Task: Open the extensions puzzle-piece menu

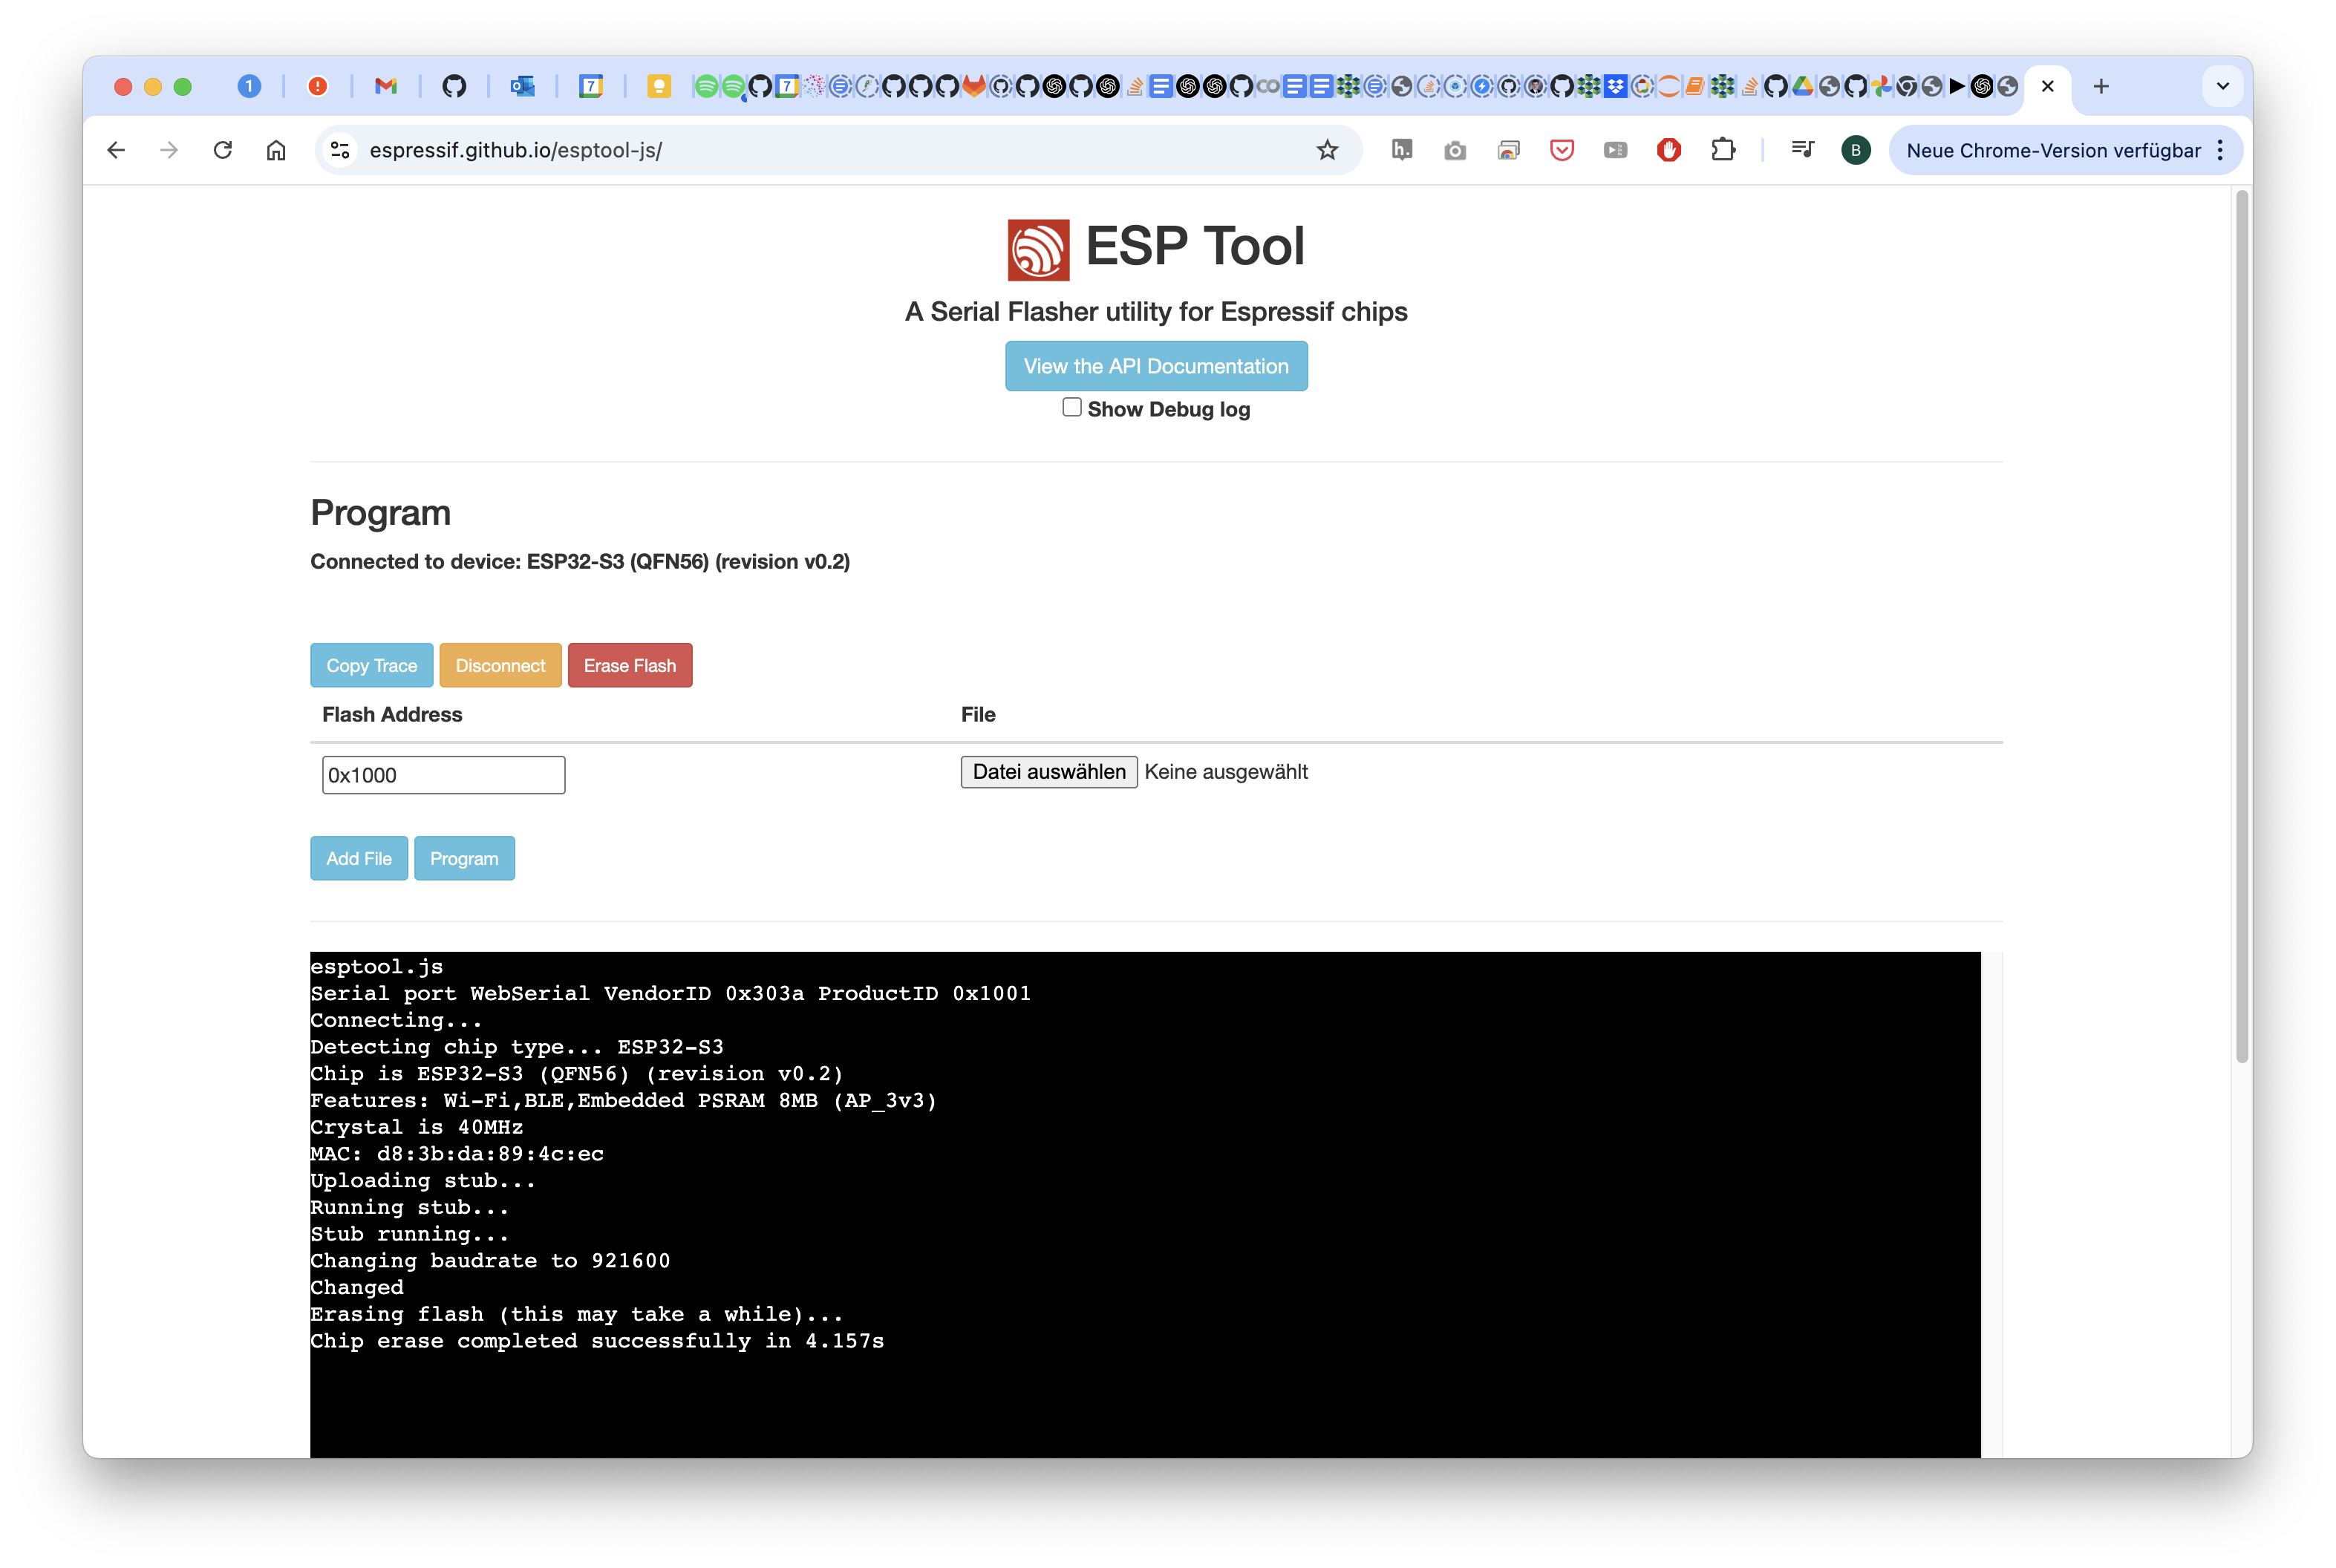Action: pos(1723,150)
